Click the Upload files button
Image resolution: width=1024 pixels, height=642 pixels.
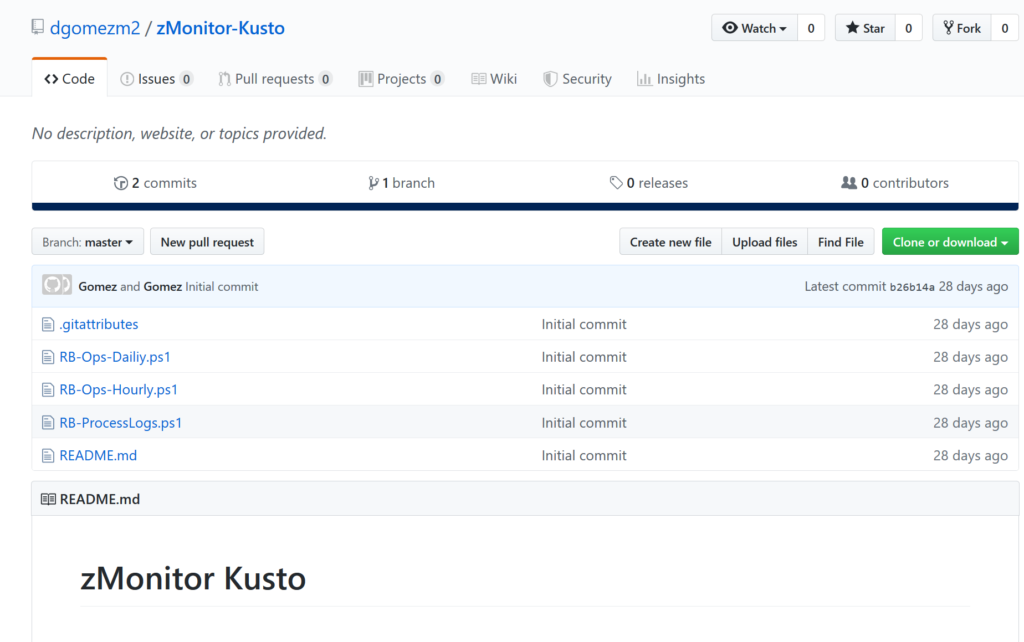coord(765,242)
